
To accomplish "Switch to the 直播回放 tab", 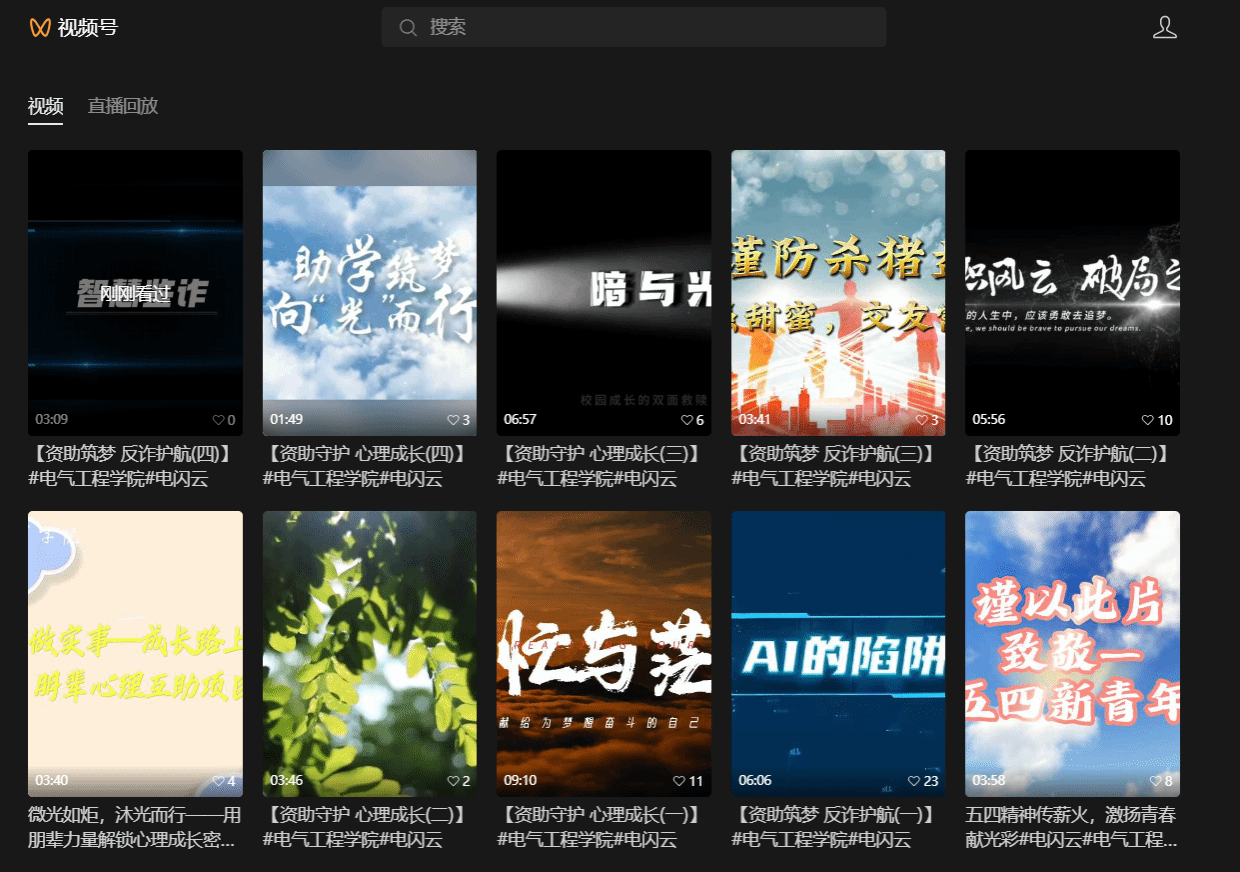I will [123, 106].
